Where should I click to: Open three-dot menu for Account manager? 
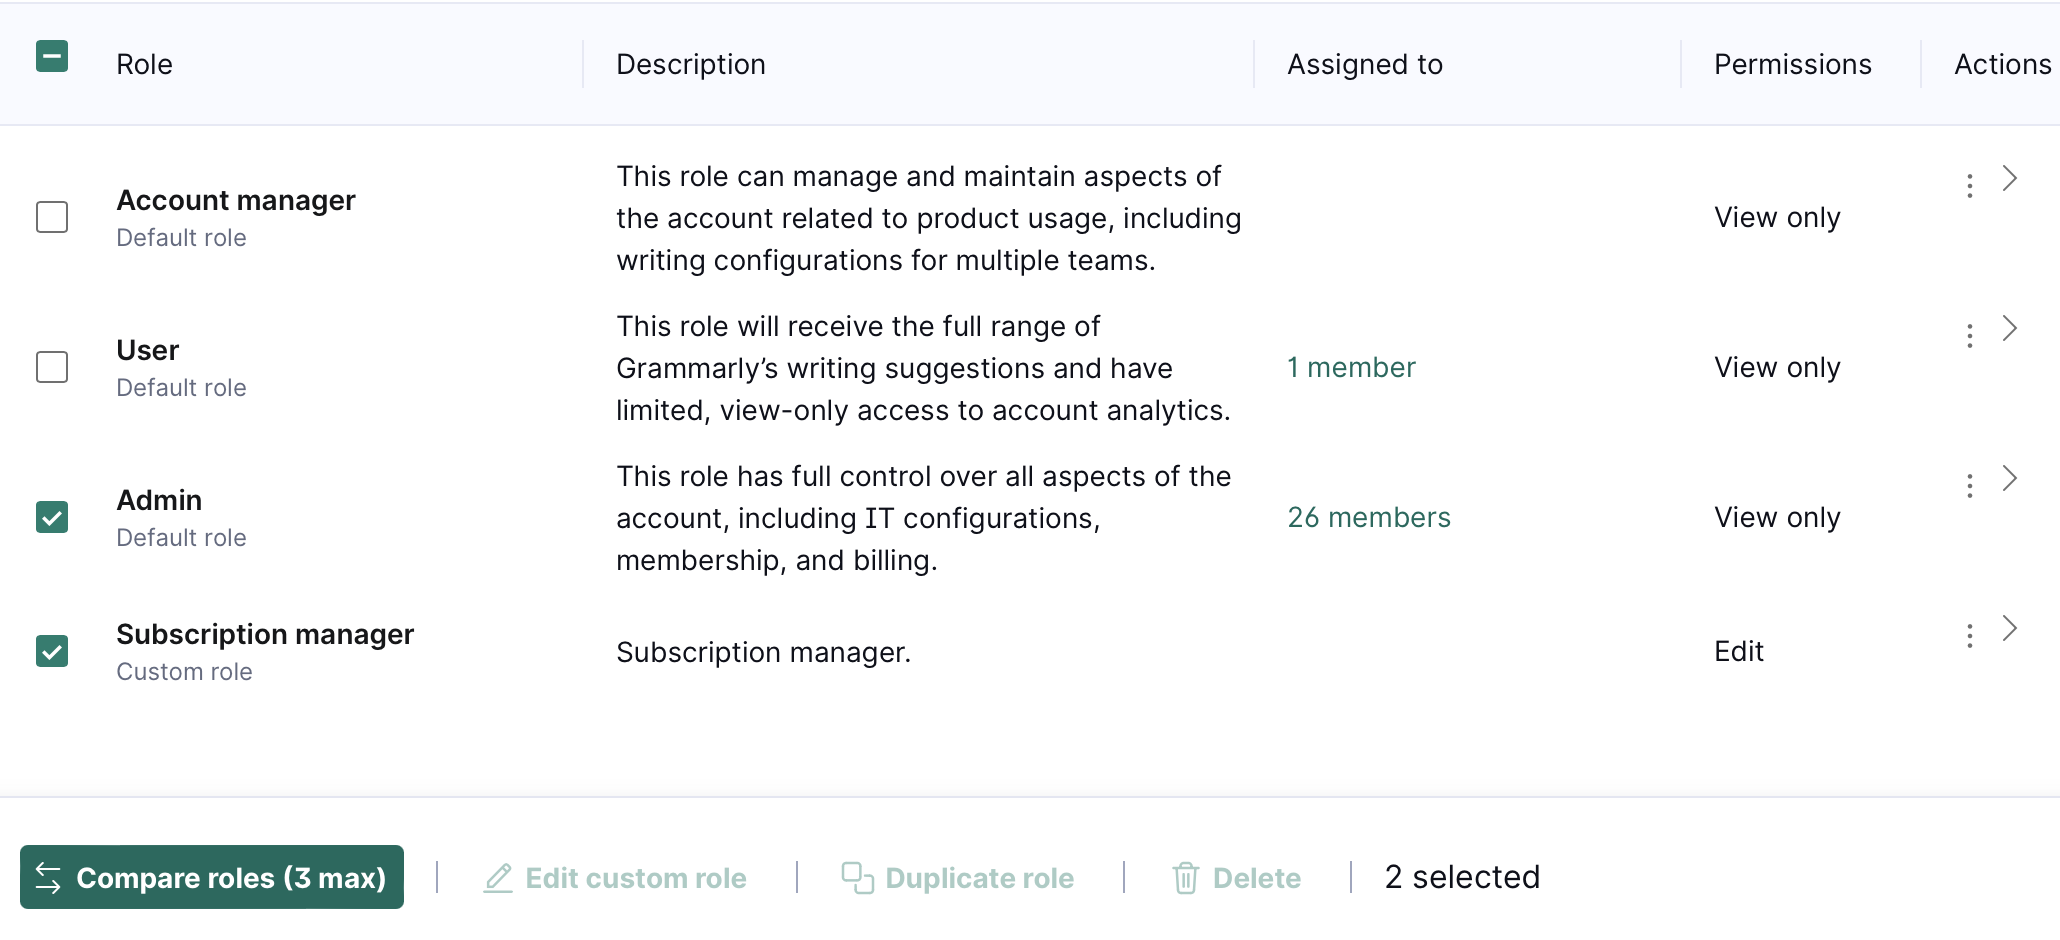click(x=1969, y=186)
